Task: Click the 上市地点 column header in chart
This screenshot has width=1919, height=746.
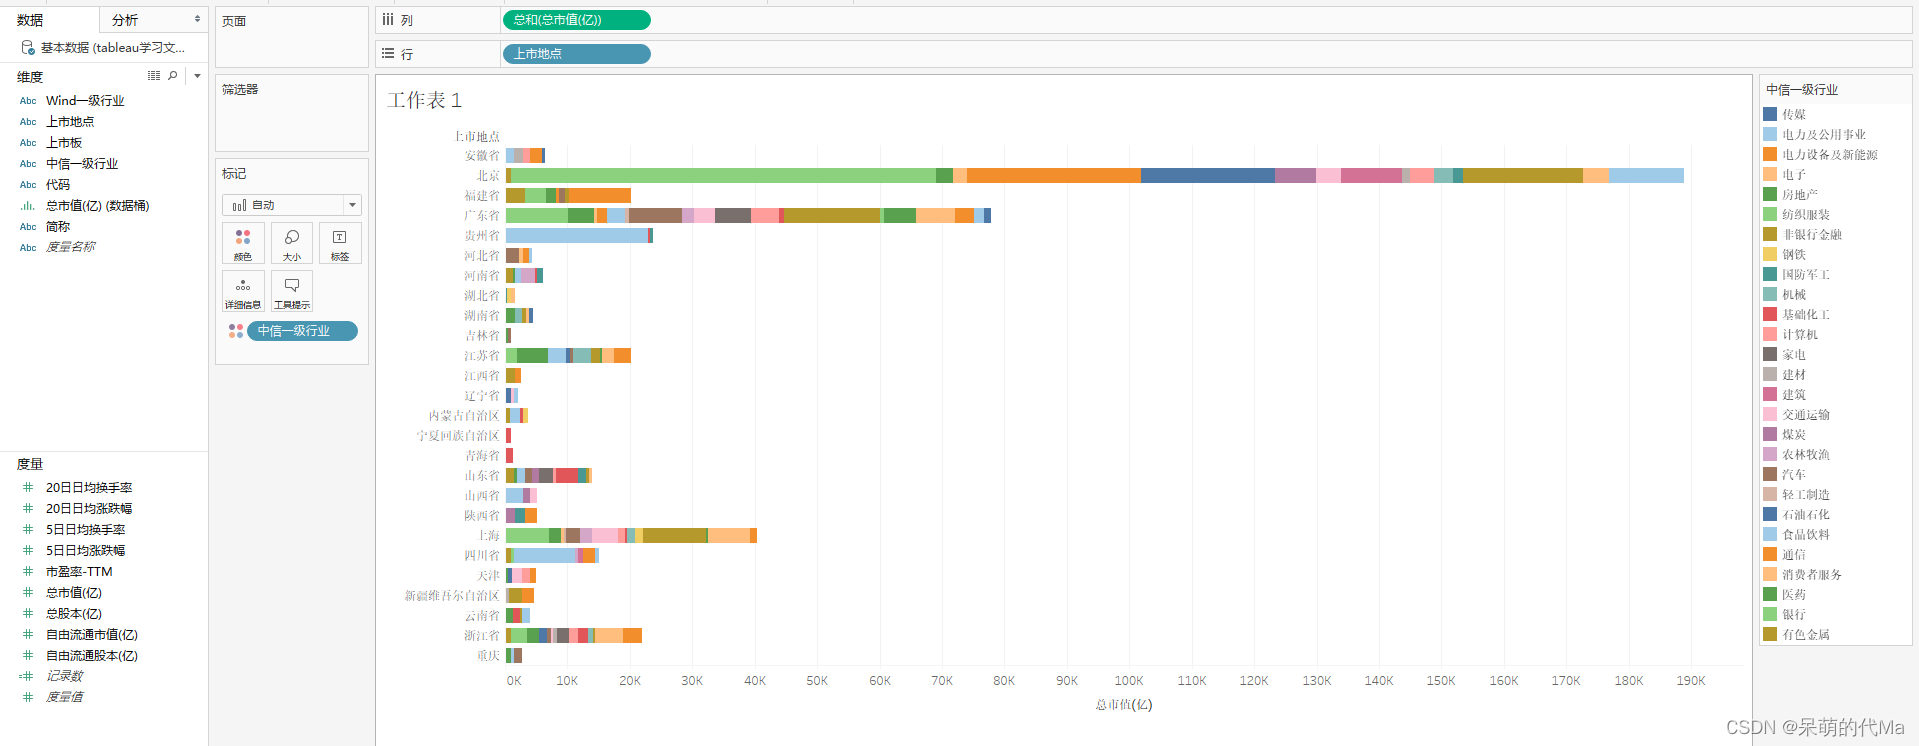Action: pyautogui.click(x=477, y=137)
